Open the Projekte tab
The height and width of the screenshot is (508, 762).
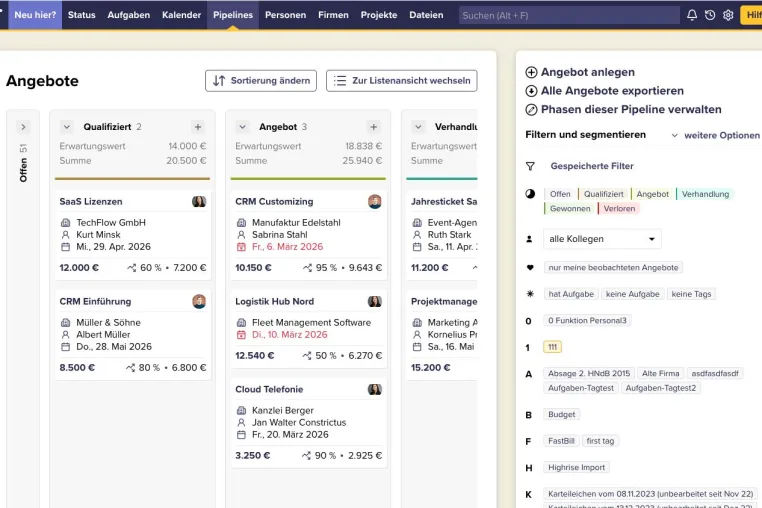(x=379, y=15)
